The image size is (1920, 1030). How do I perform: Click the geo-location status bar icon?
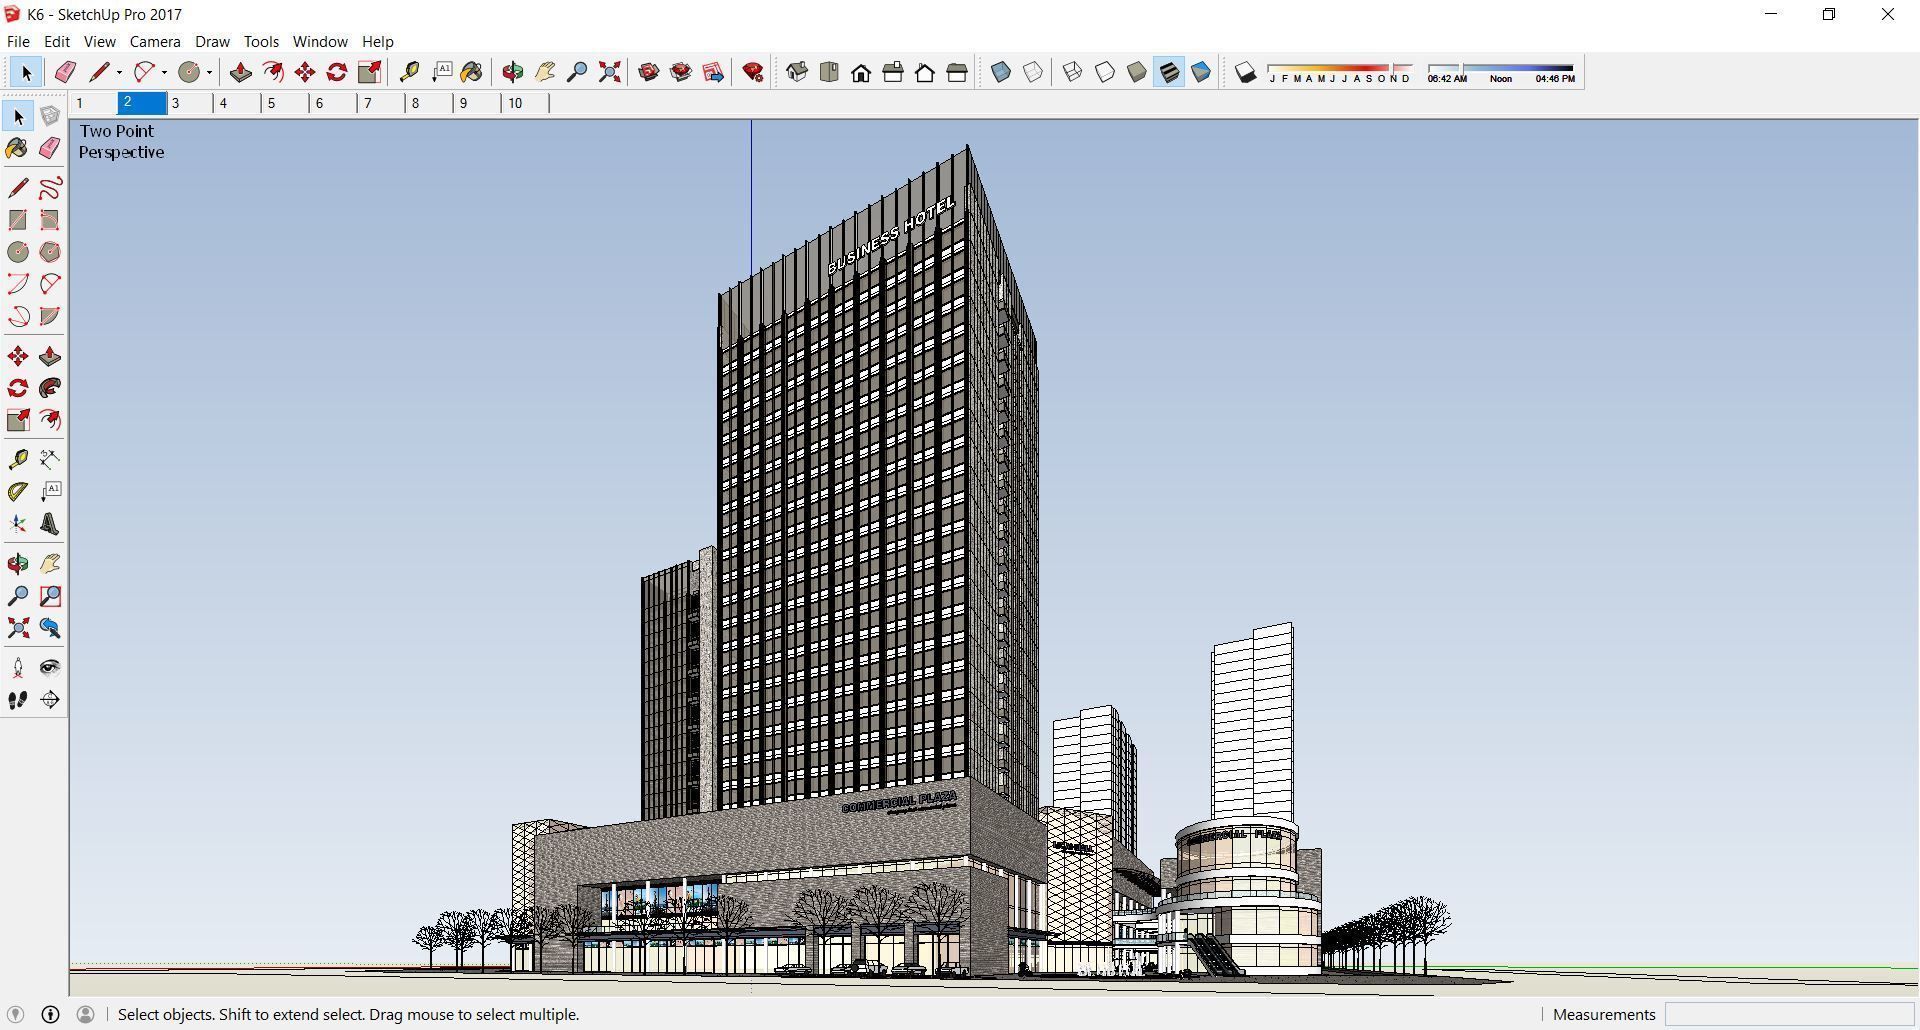(x=15, y=1015)
